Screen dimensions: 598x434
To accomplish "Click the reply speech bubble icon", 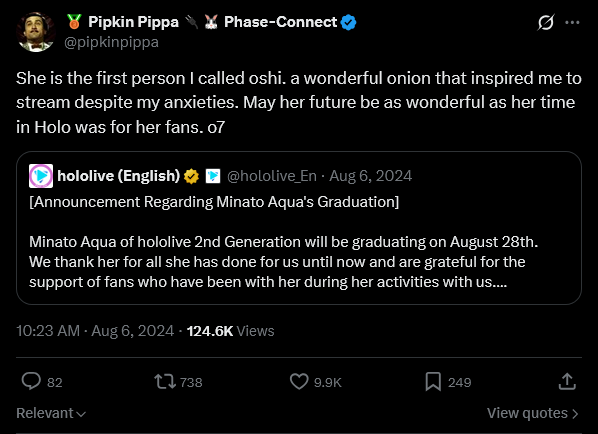I will pyautogui.click(x=31, y=381).
